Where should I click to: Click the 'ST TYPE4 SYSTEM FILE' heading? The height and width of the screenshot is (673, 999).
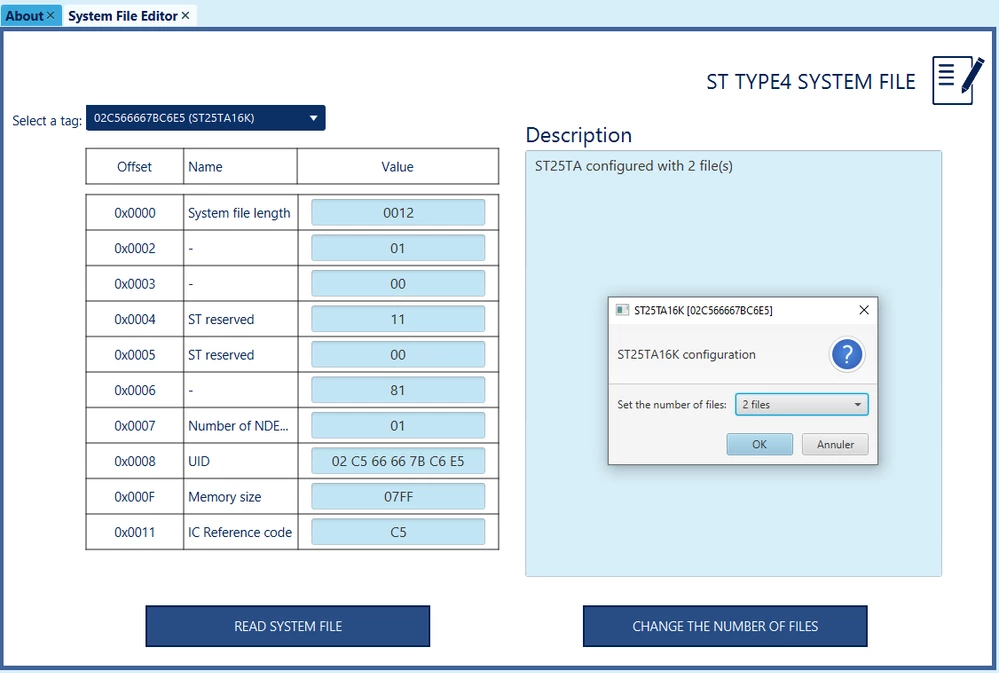810,82
